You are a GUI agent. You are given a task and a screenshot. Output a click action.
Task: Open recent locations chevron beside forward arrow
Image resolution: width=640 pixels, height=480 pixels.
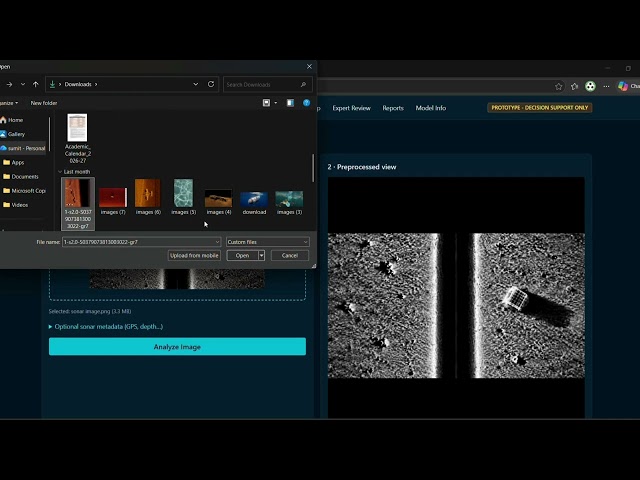pos(23,84)
